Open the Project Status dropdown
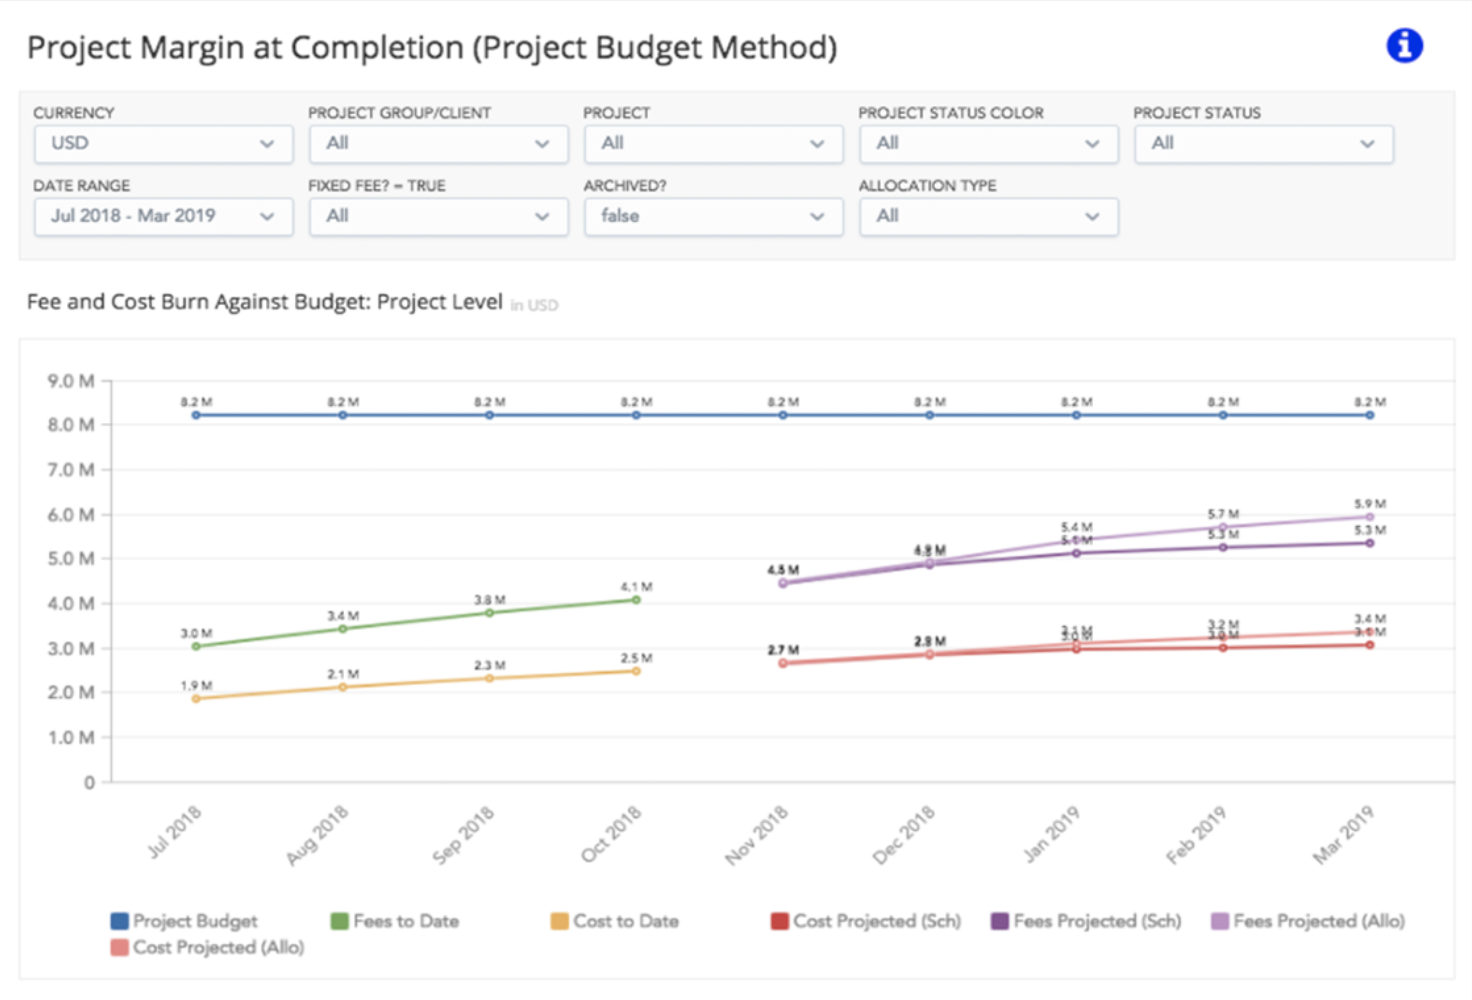1472x1000 pixels. 1263,144
